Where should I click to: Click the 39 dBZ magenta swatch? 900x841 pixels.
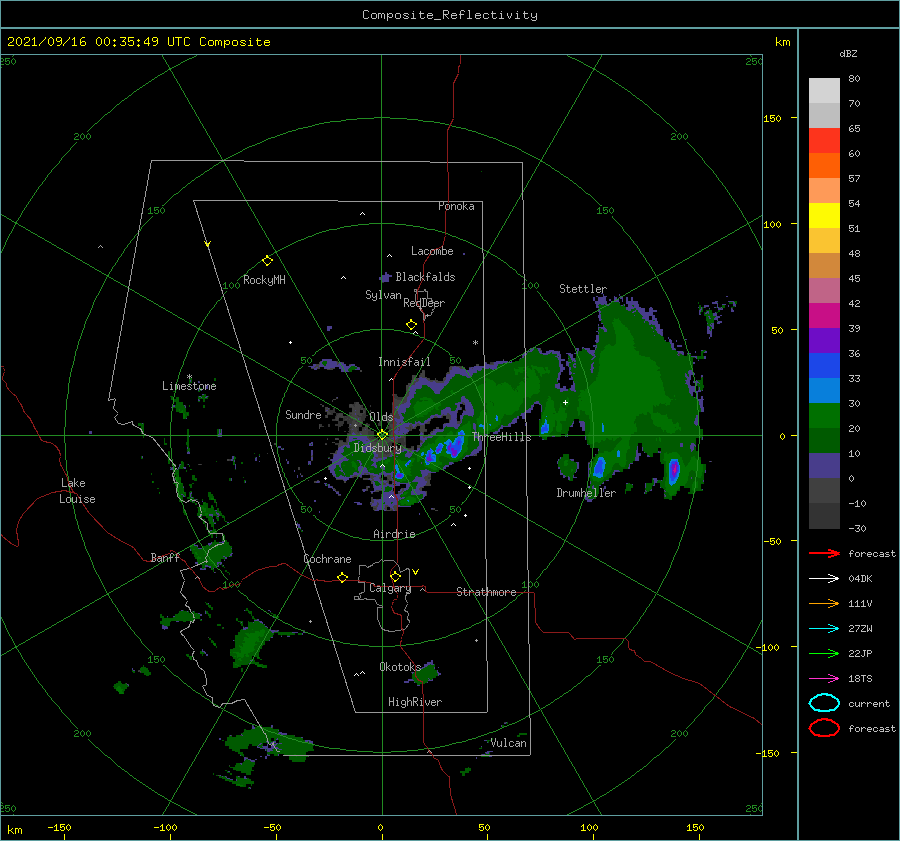(x=824, y=316)
